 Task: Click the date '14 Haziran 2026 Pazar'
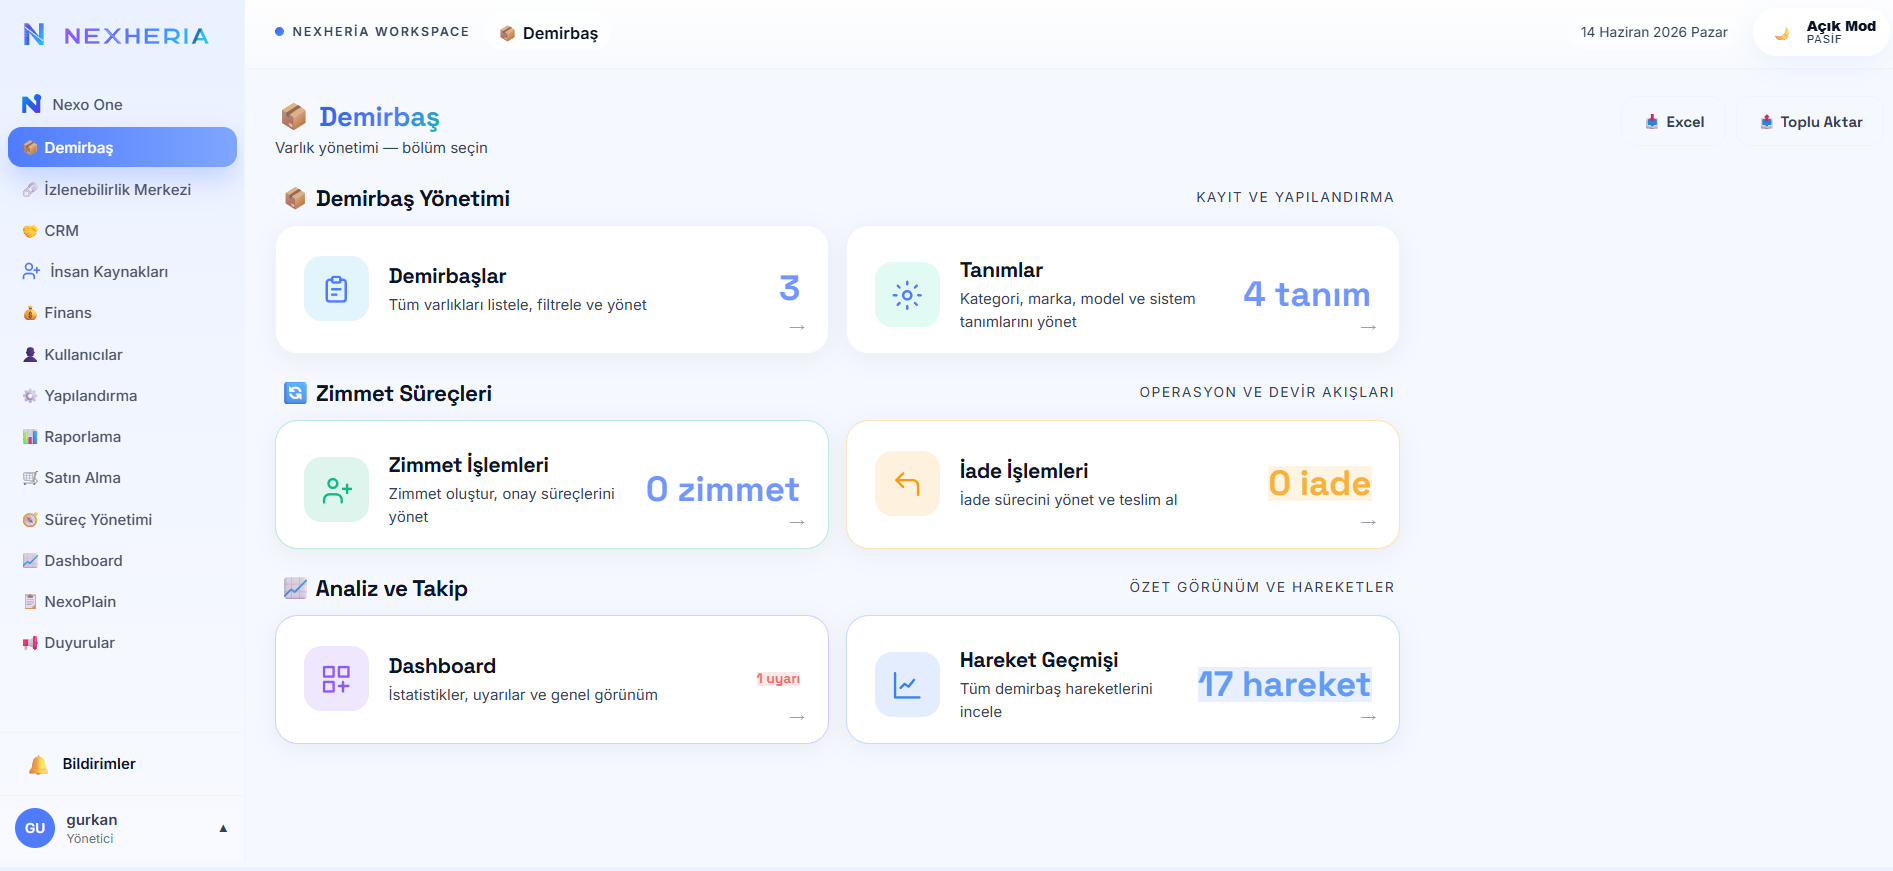(x=1654, y=32)
